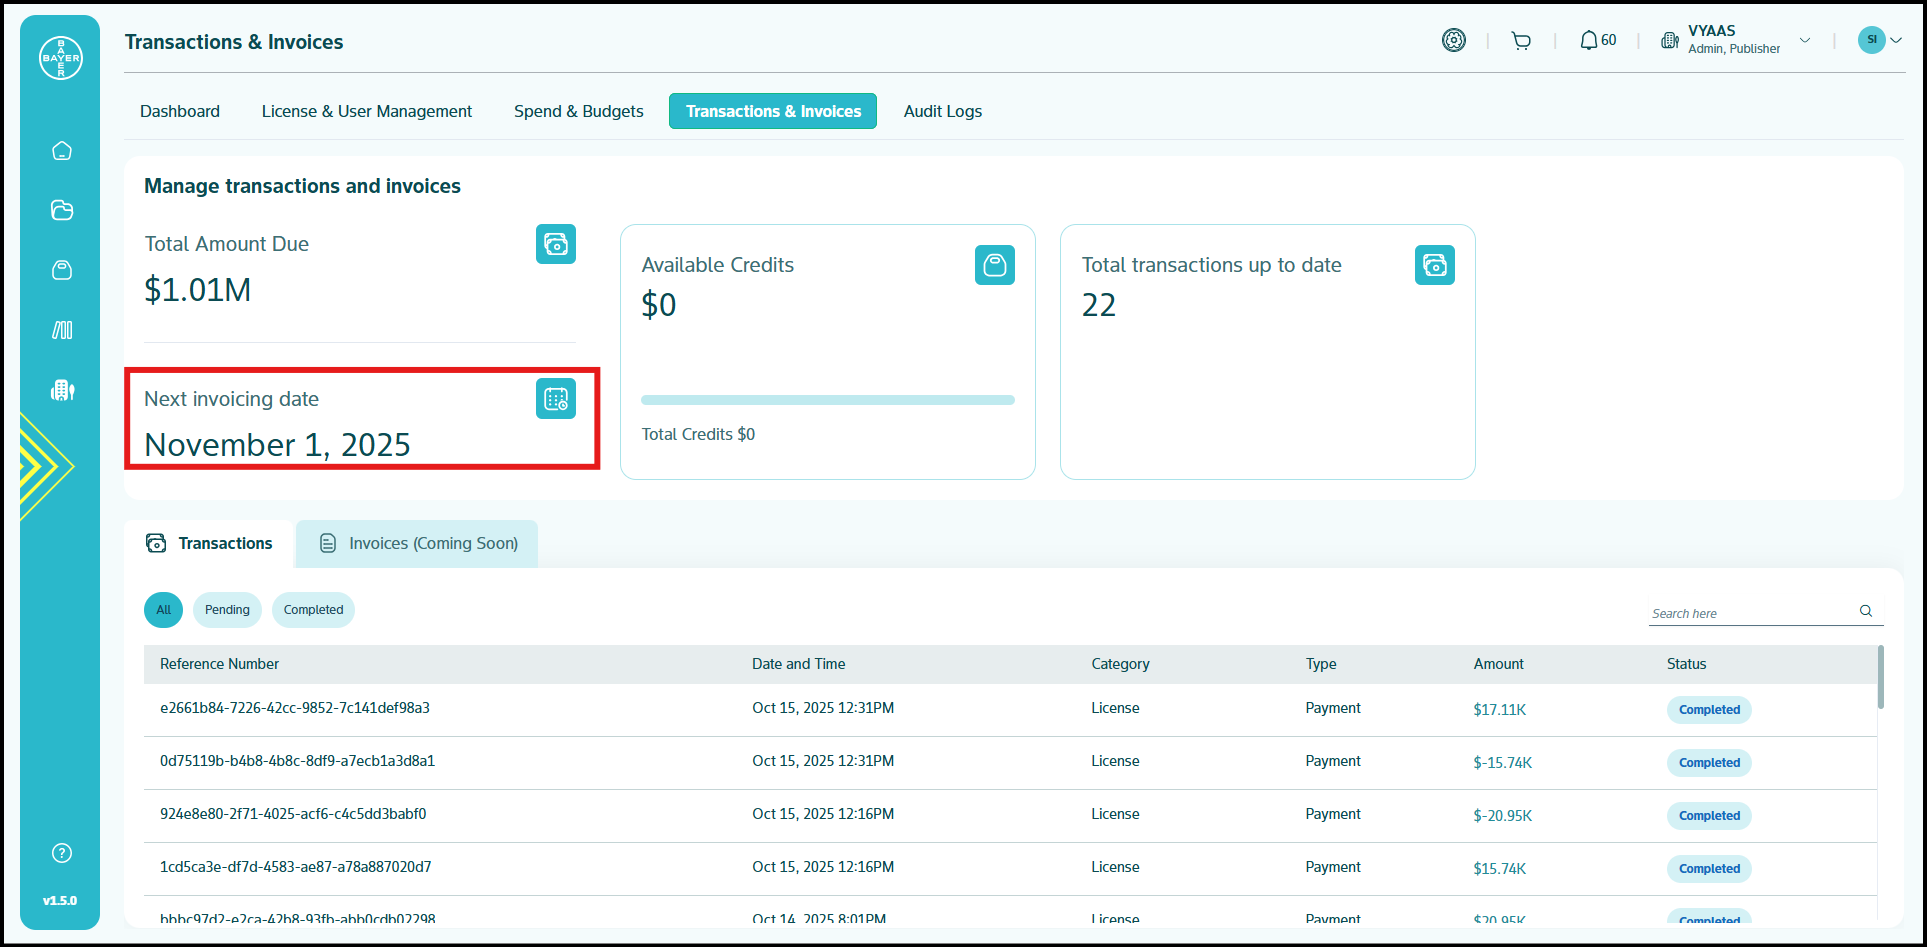Viewport: 1927px width, 947px height.
Task: Open the Home icon in sidebar
Action: click(62, 151)
